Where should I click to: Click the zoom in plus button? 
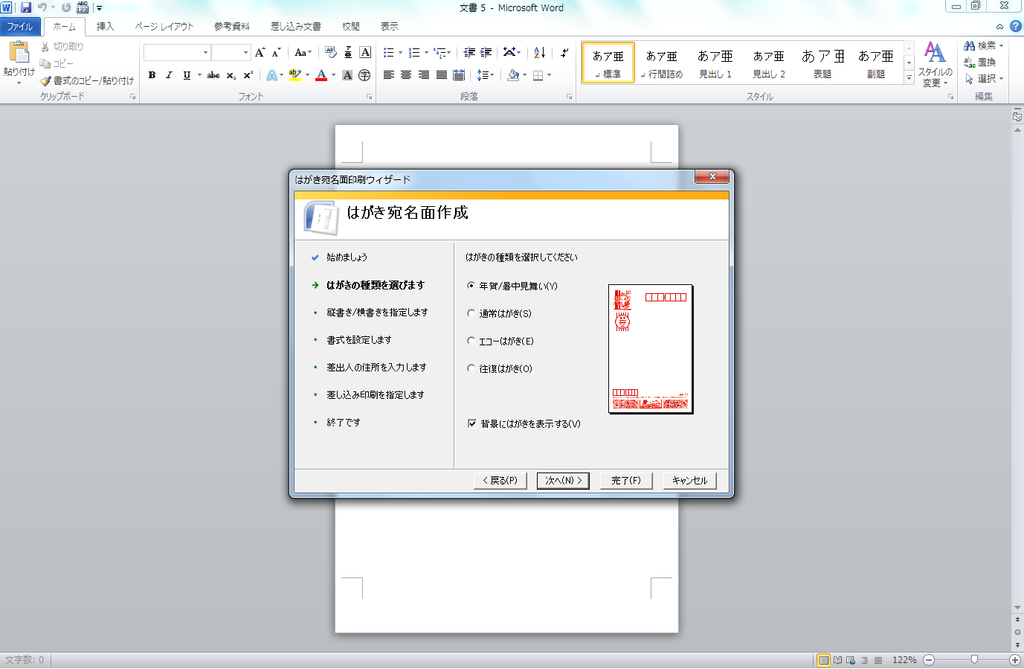(1015, 660)
